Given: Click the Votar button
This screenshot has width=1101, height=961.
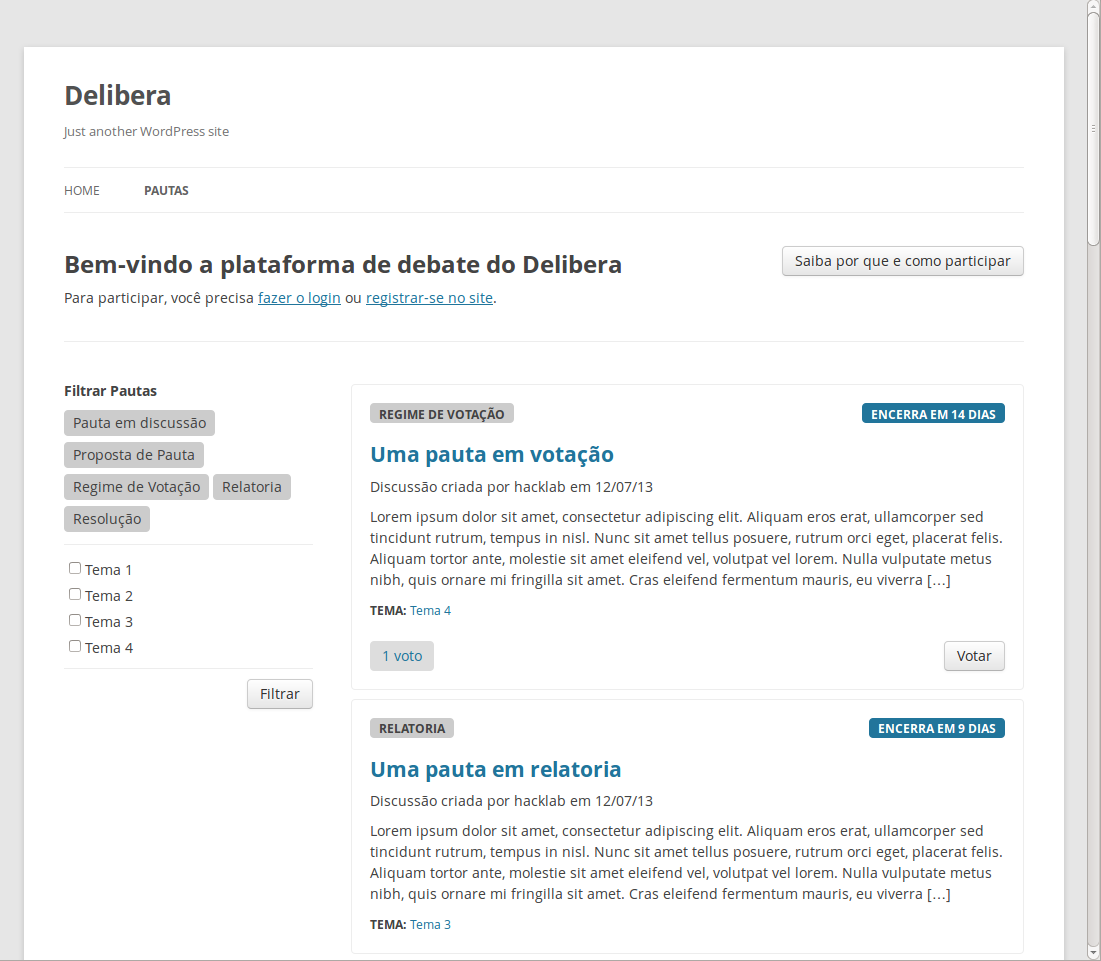Looking at the screenshot, I should click(974, 656).
